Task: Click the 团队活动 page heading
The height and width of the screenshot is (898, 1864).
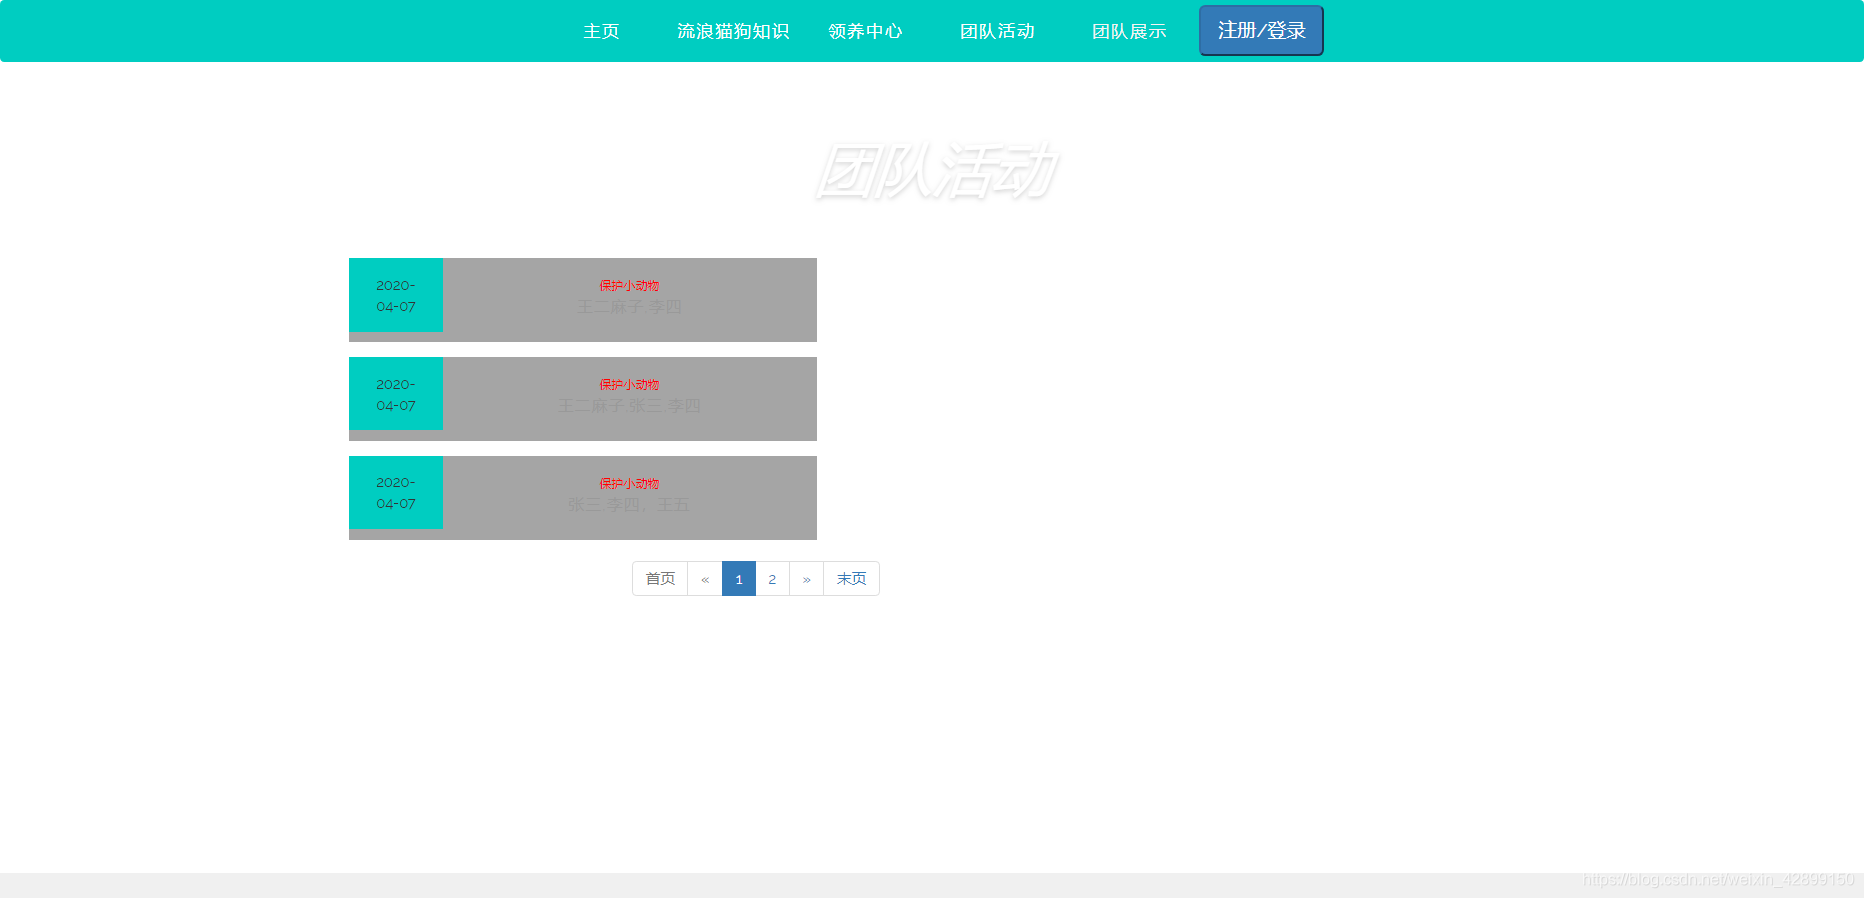Action: point(936,171)
